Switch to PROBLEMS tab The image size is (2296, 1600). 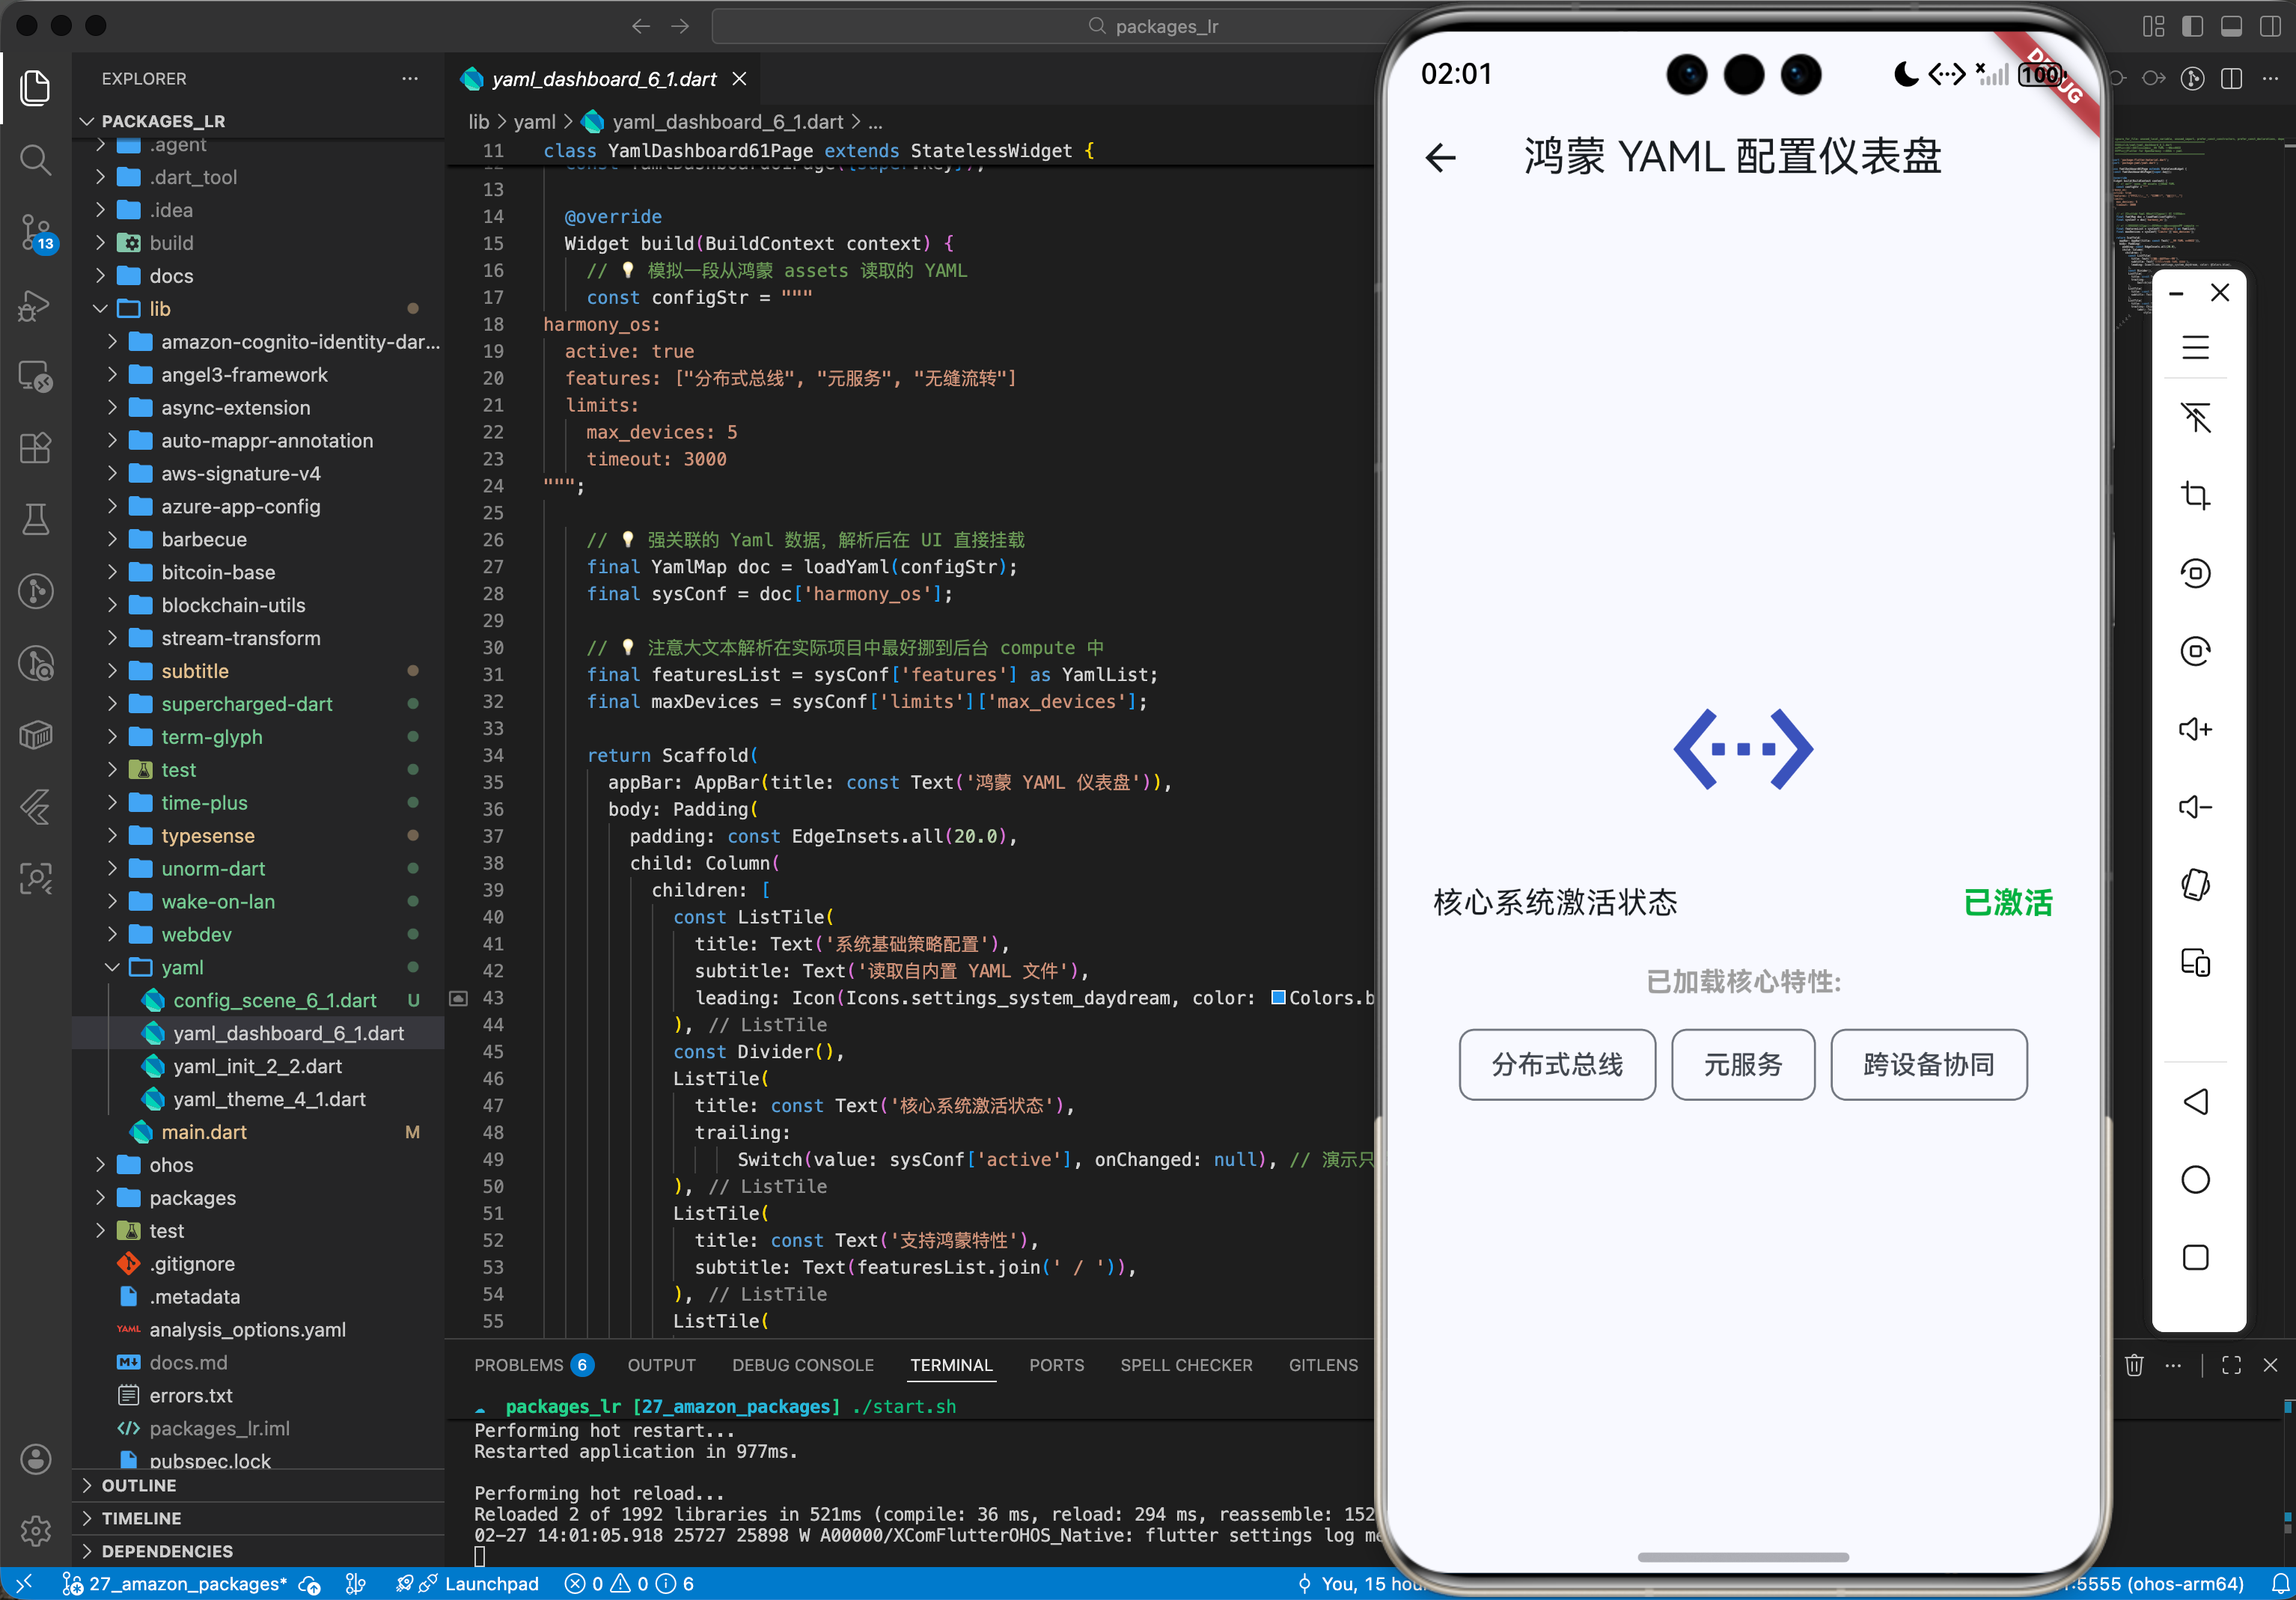pos(518,1365)
